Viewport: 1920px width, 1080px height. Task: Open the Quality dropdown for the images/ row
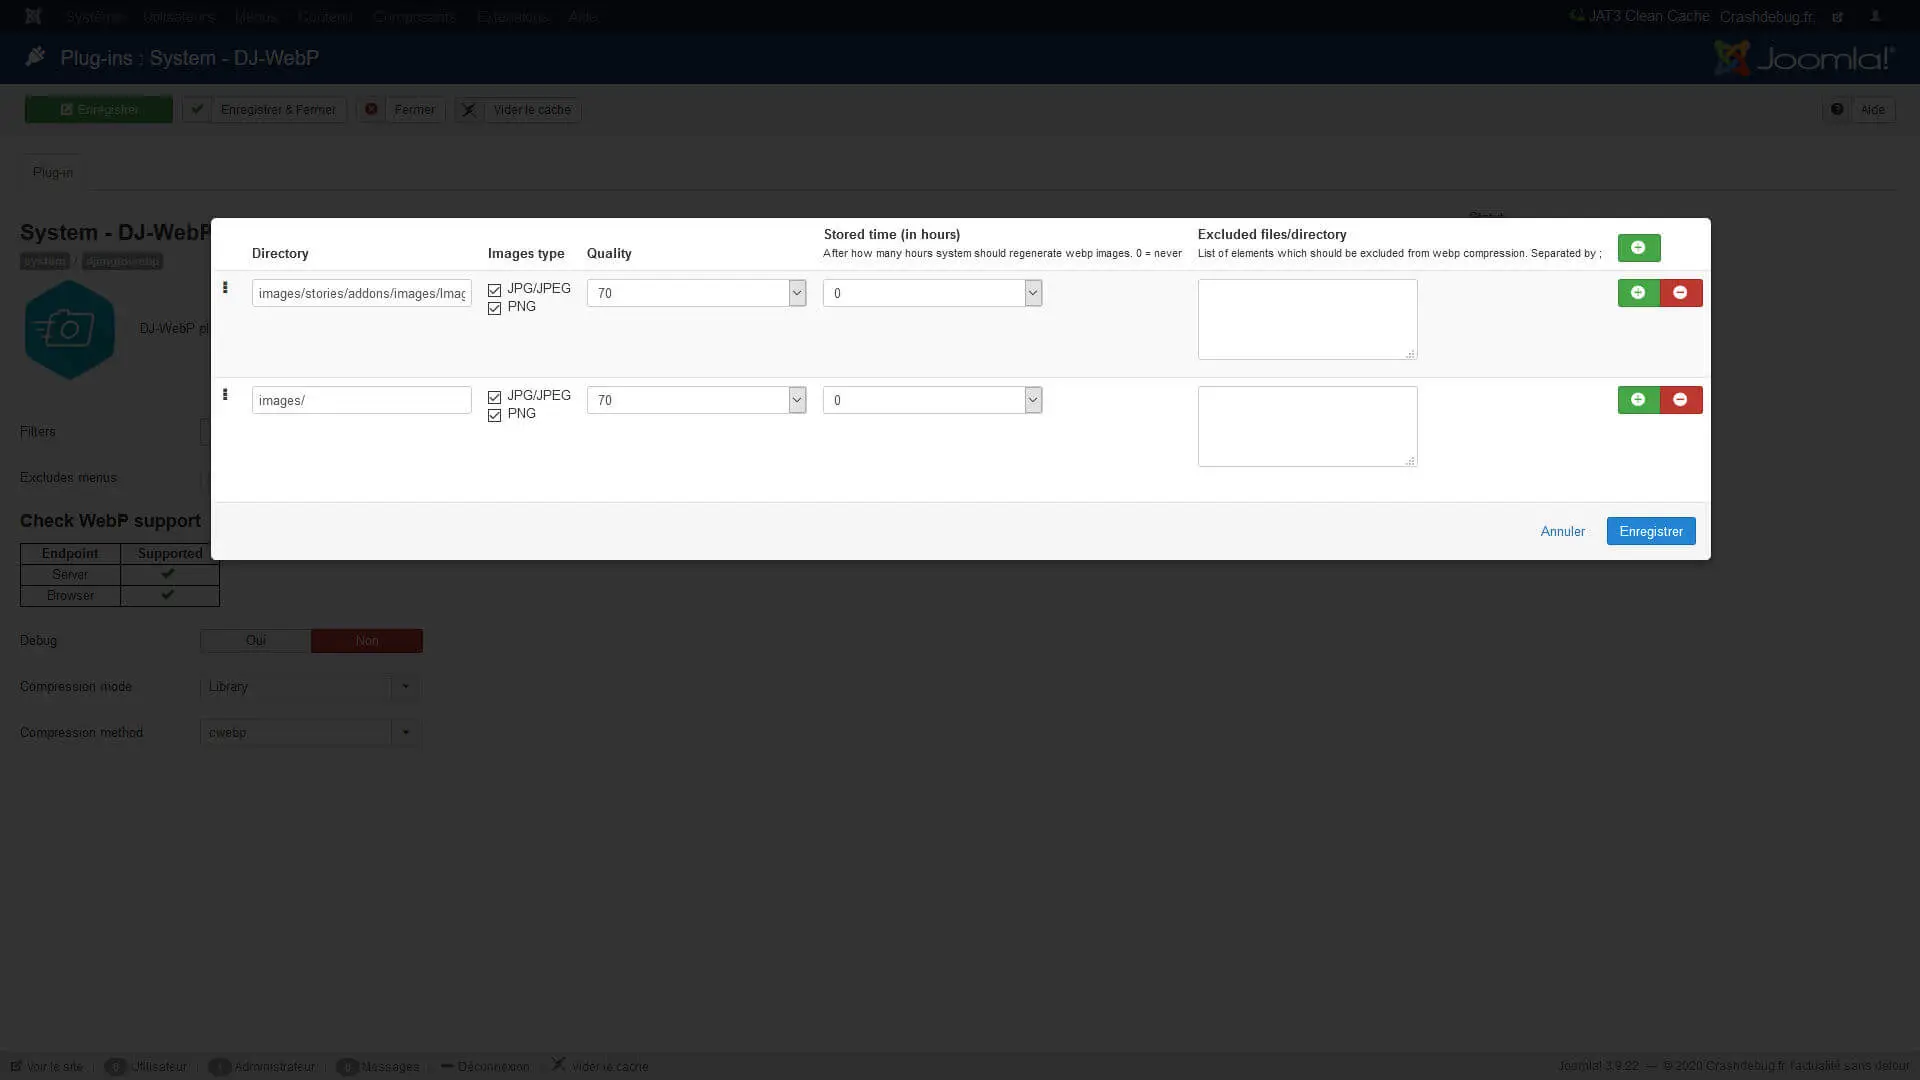click(696, 400)
